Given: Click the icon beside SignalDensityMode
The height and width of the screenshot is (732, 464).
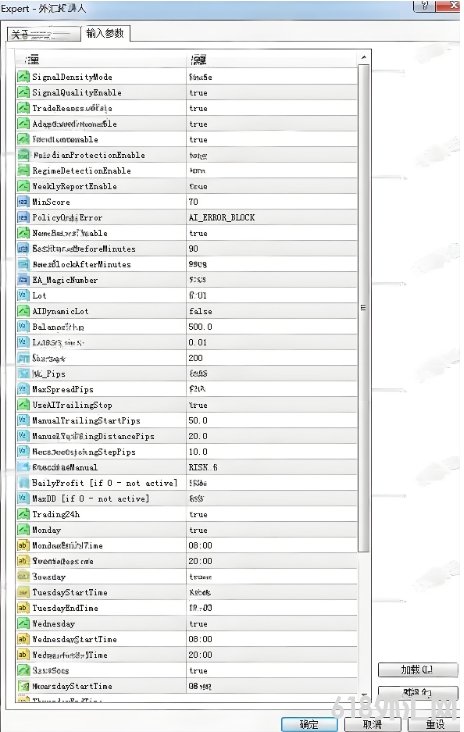Looking at the screenshot, I should (x=23, y=77).
